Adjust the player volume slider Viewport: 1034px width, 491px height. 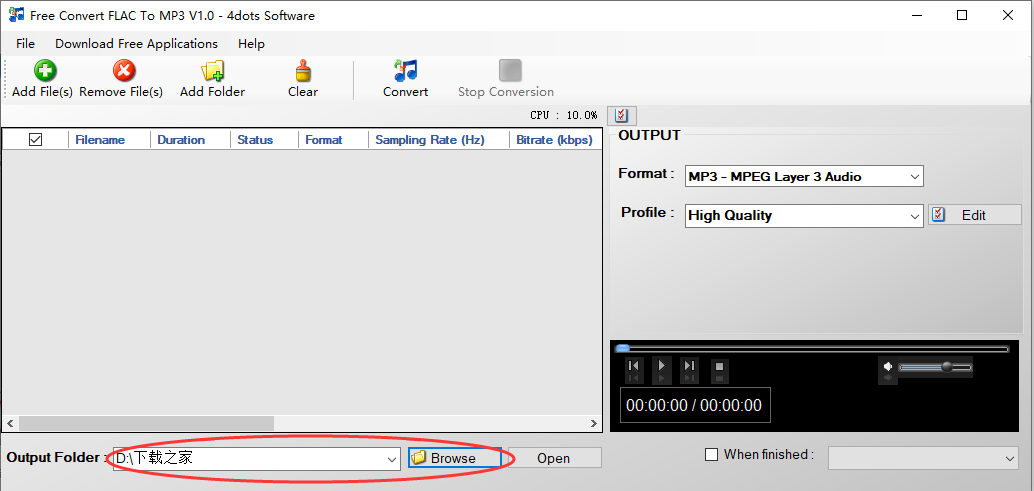click(x=934, y=367)
